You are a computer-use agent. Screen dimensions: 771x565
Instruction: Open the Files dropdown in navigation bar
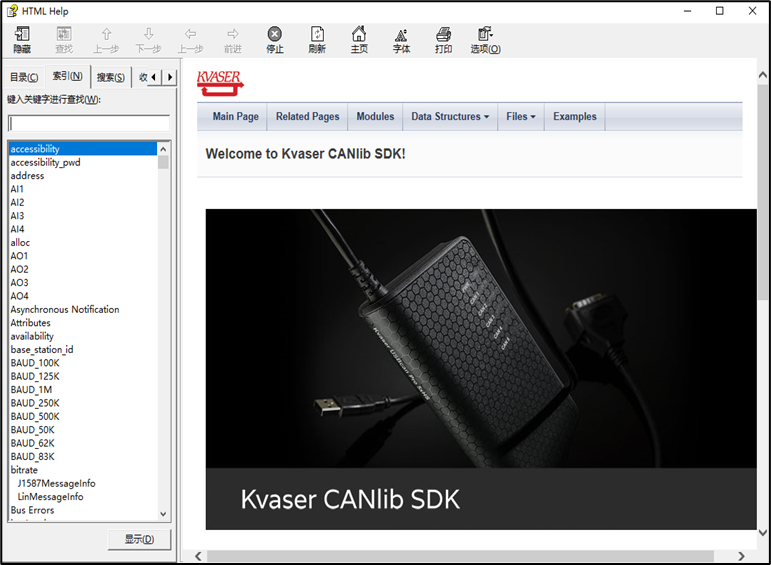point(520,117)
